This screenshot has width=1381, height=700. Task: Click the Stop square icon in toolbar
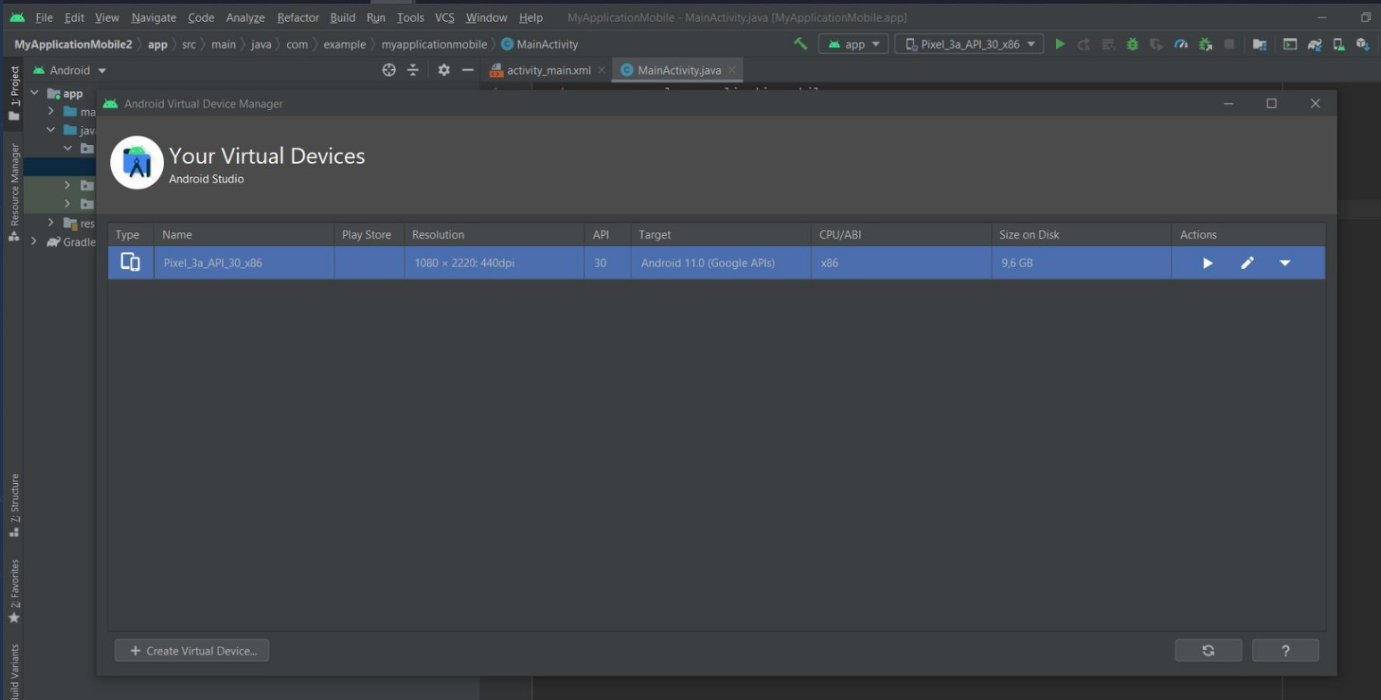1229,44
